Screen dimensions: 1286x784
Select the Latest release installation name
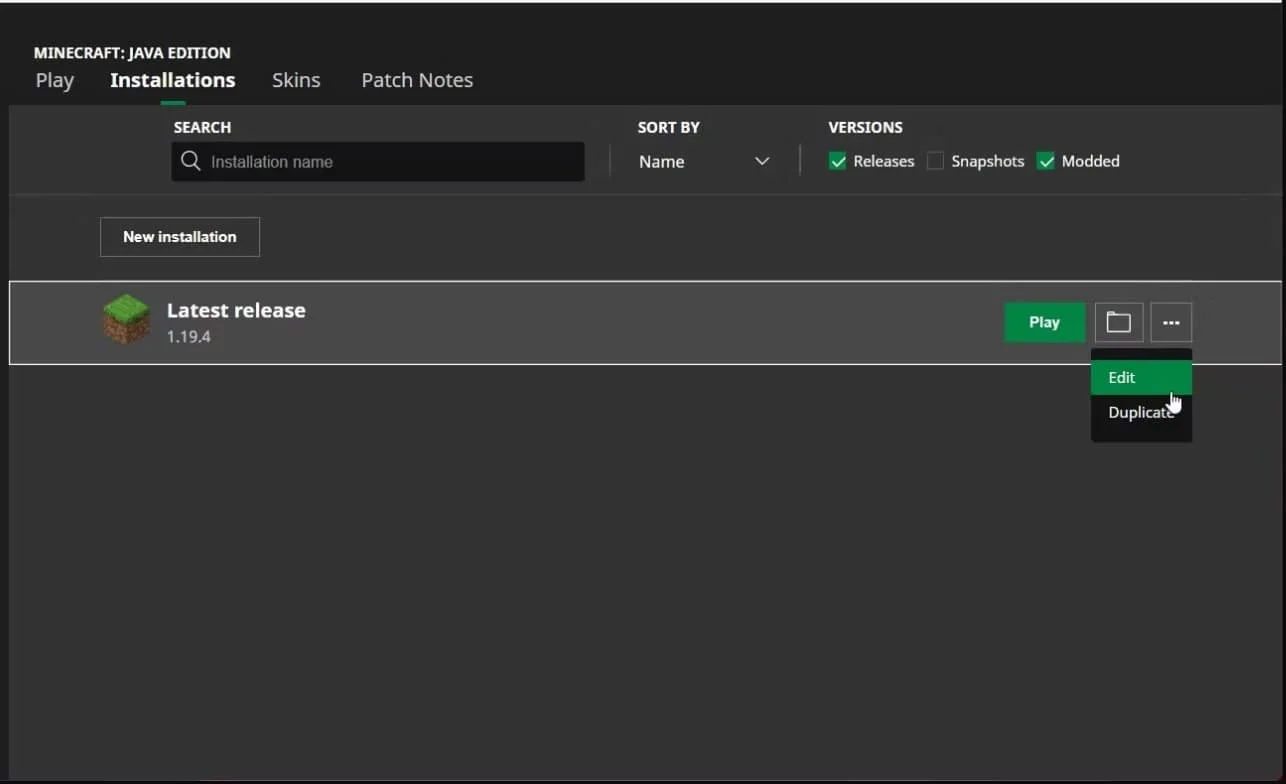[236, 310]
